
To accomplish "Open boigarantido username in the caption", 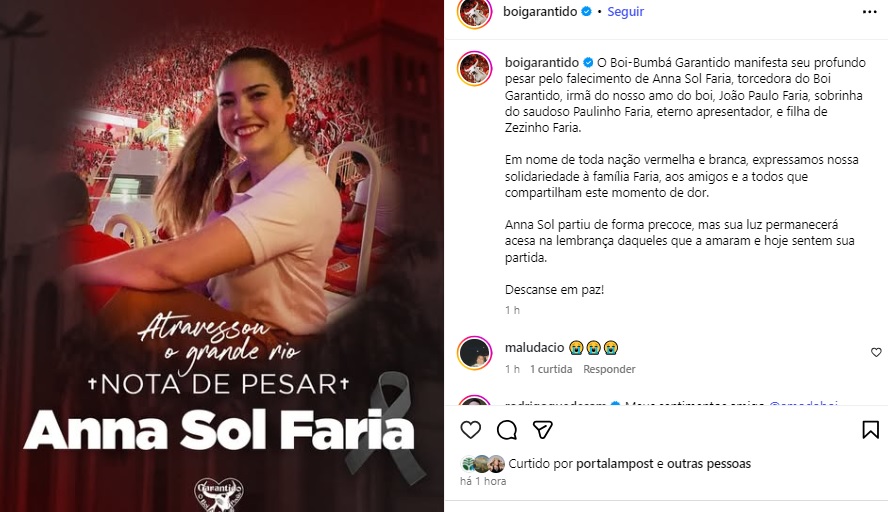I will (542, 62).
